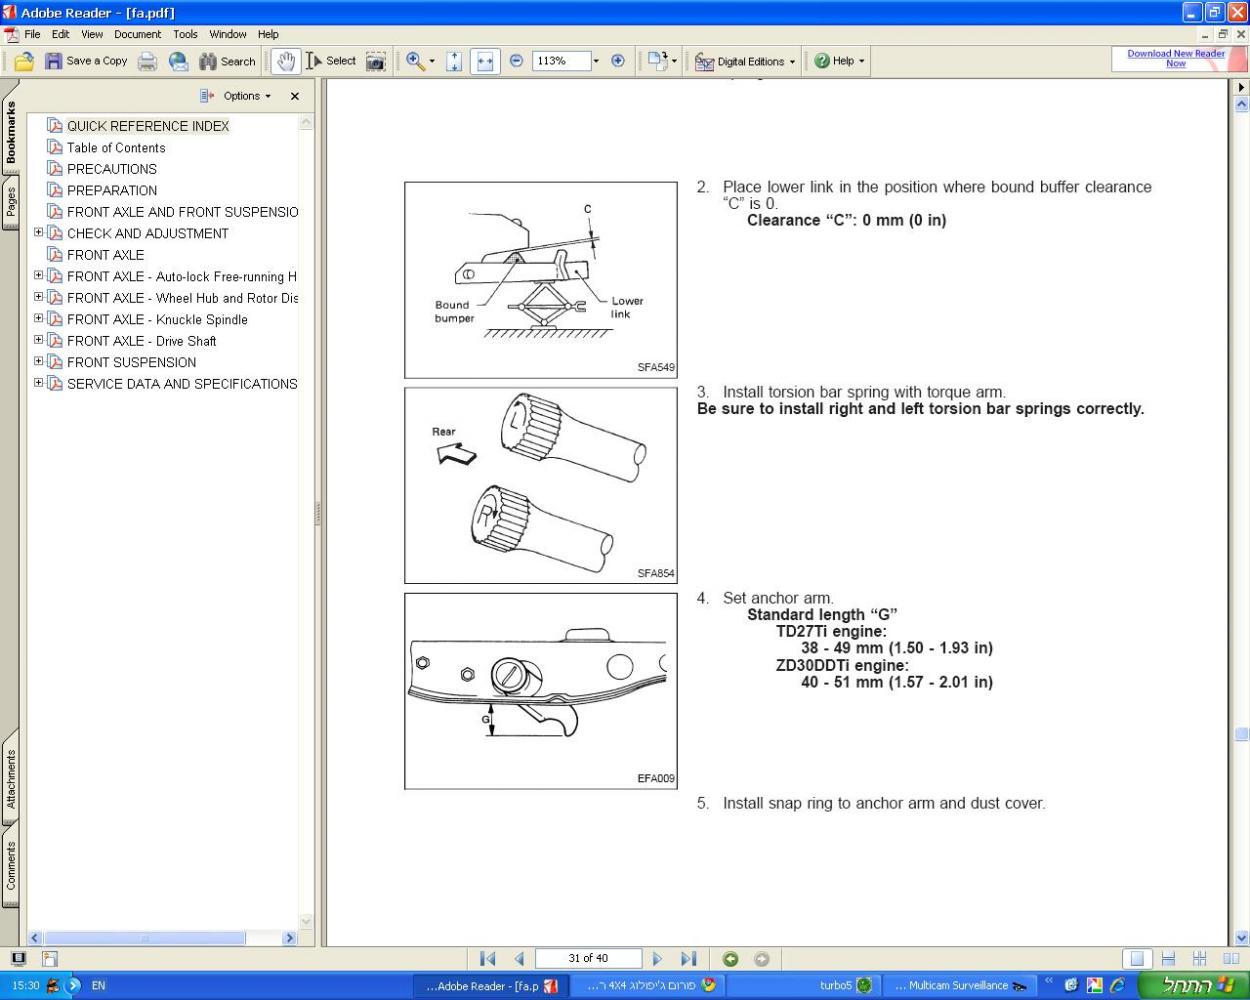Open the Document menu
This screenshot has height=1000, width=1250.
137,34
